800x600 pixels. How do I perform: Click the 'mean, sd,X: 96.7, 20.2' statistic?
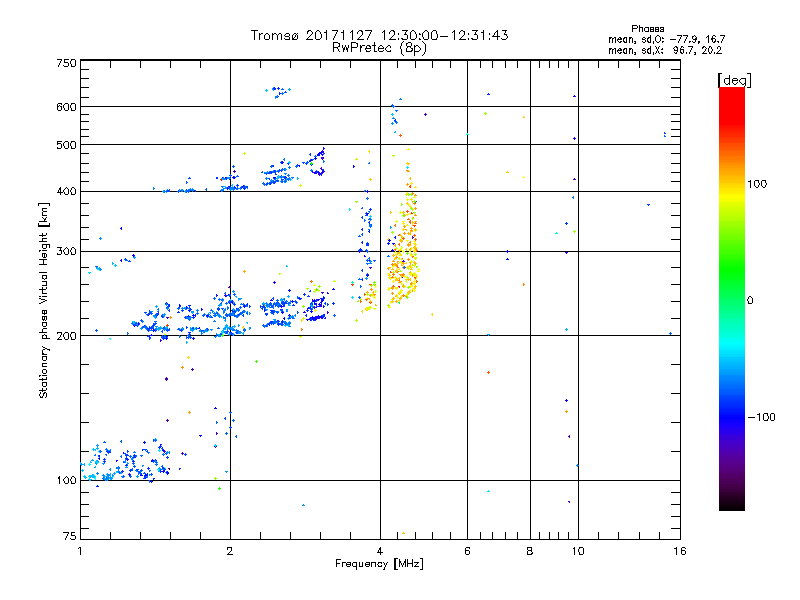tap(665, 51)
